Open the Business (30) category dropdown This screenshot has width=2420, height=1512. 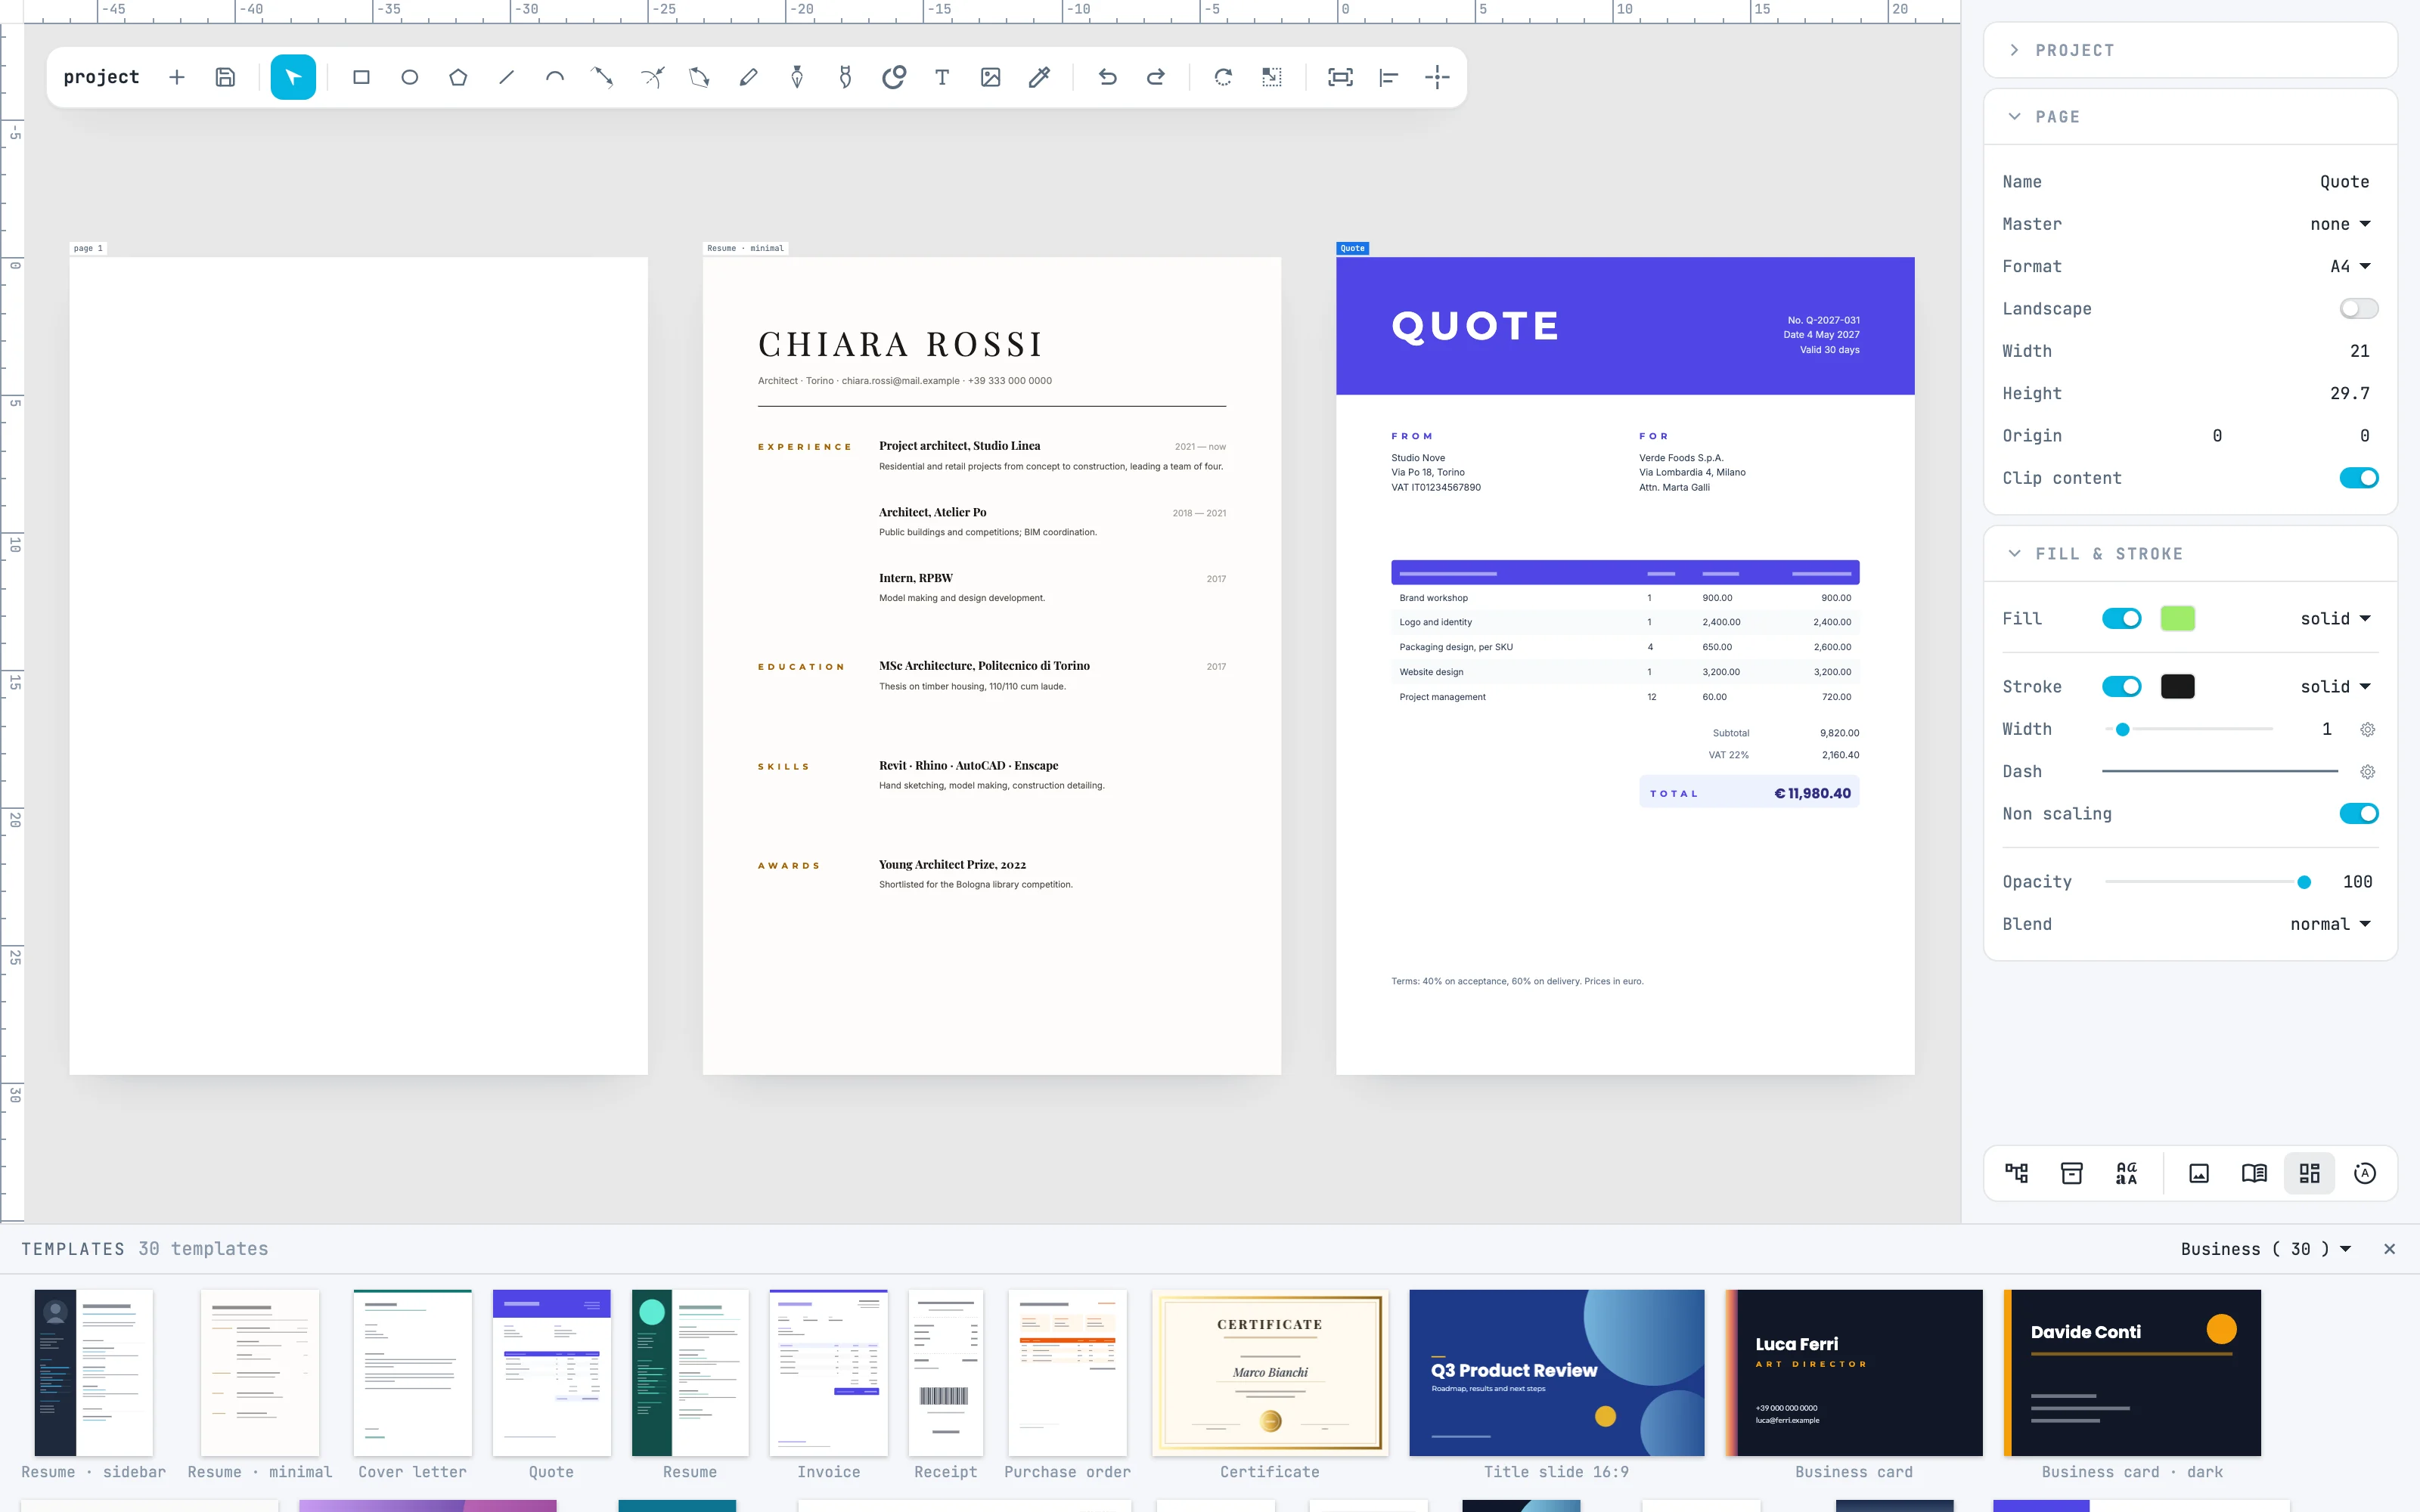coord(2266,1249)
